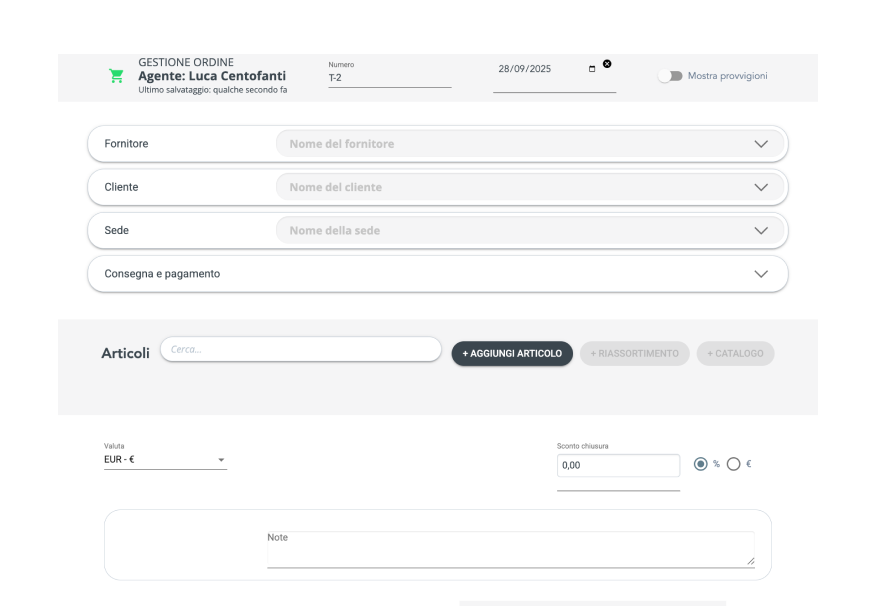Expand the Consegna e pagamento section
The height and width of the screenshot is (606, 878).
pos(761,273)
